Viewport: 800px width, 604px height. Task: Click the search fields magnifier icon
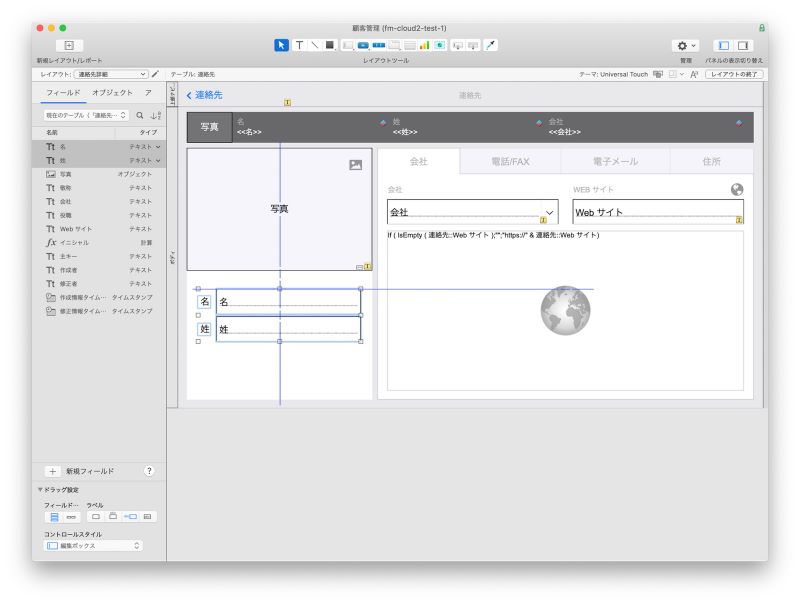[x=139, y=115]
